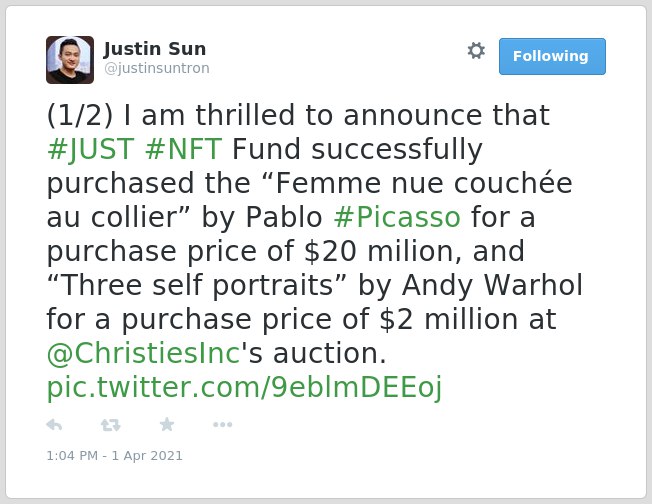
Task: Reply to Justin Sun's tweet
Action: tap(54, 425)
